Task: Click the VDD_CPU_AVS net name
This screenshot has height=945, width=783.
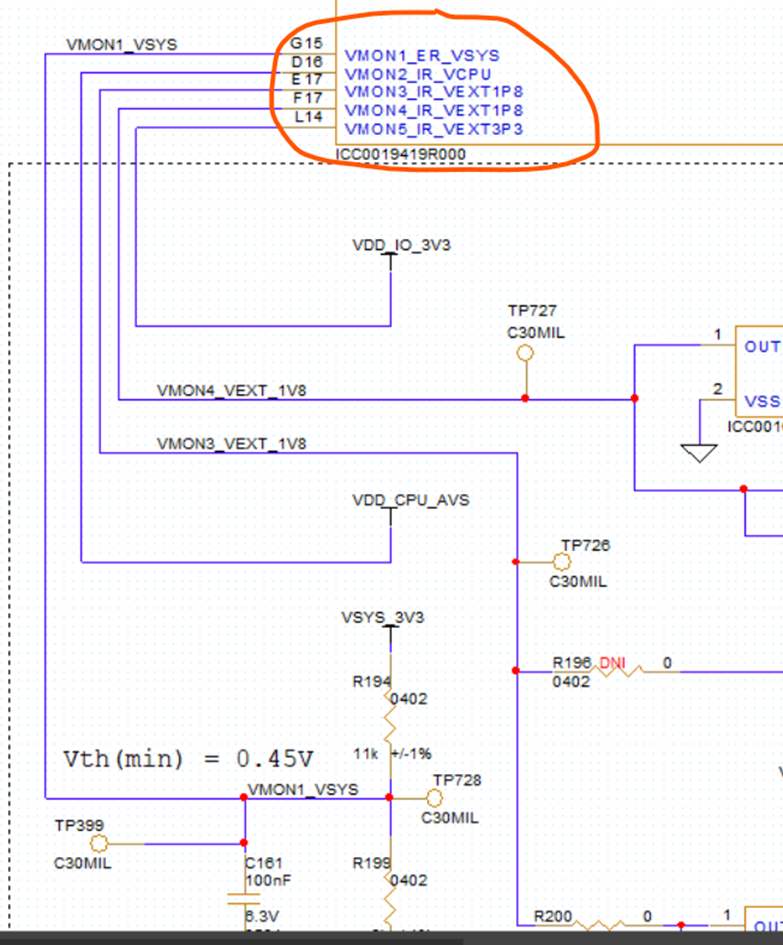Action: coord(410,500)
